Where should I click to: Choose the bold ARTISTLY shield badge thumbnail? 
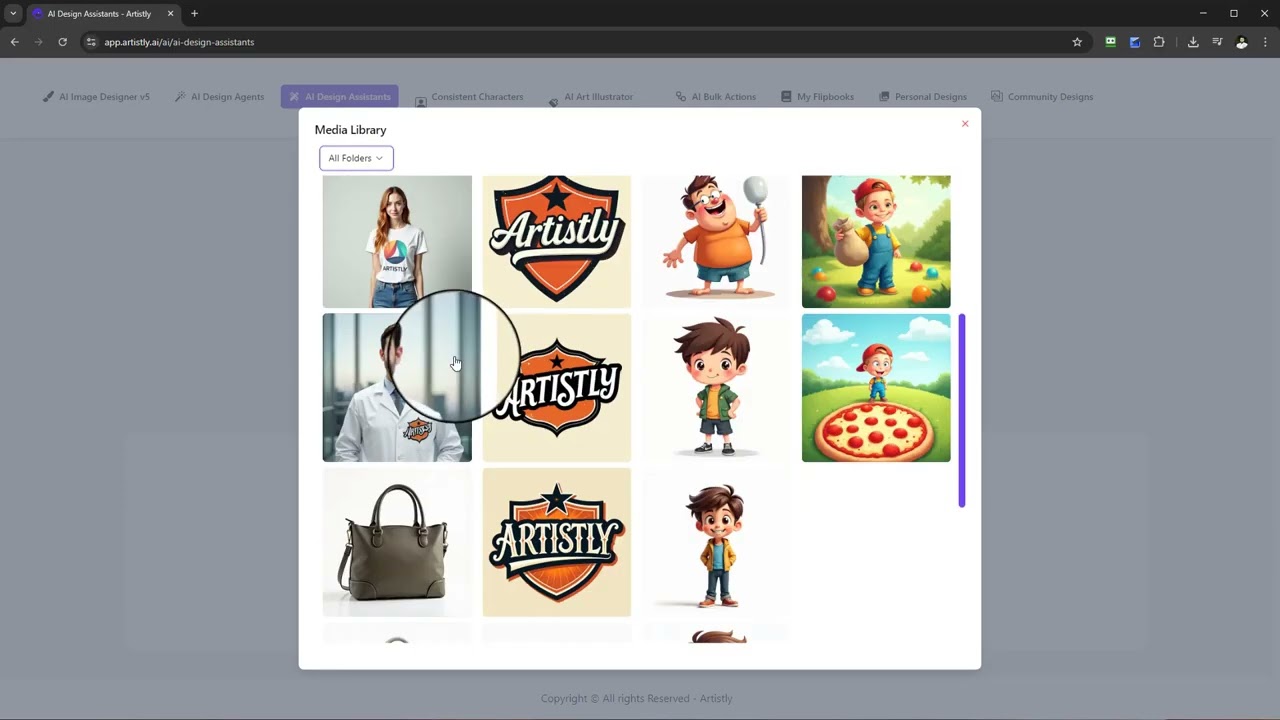tap(557, 543)
